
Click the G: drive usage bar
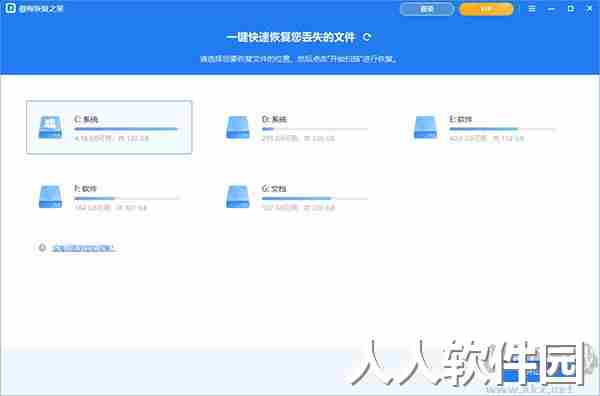point(314,199)
